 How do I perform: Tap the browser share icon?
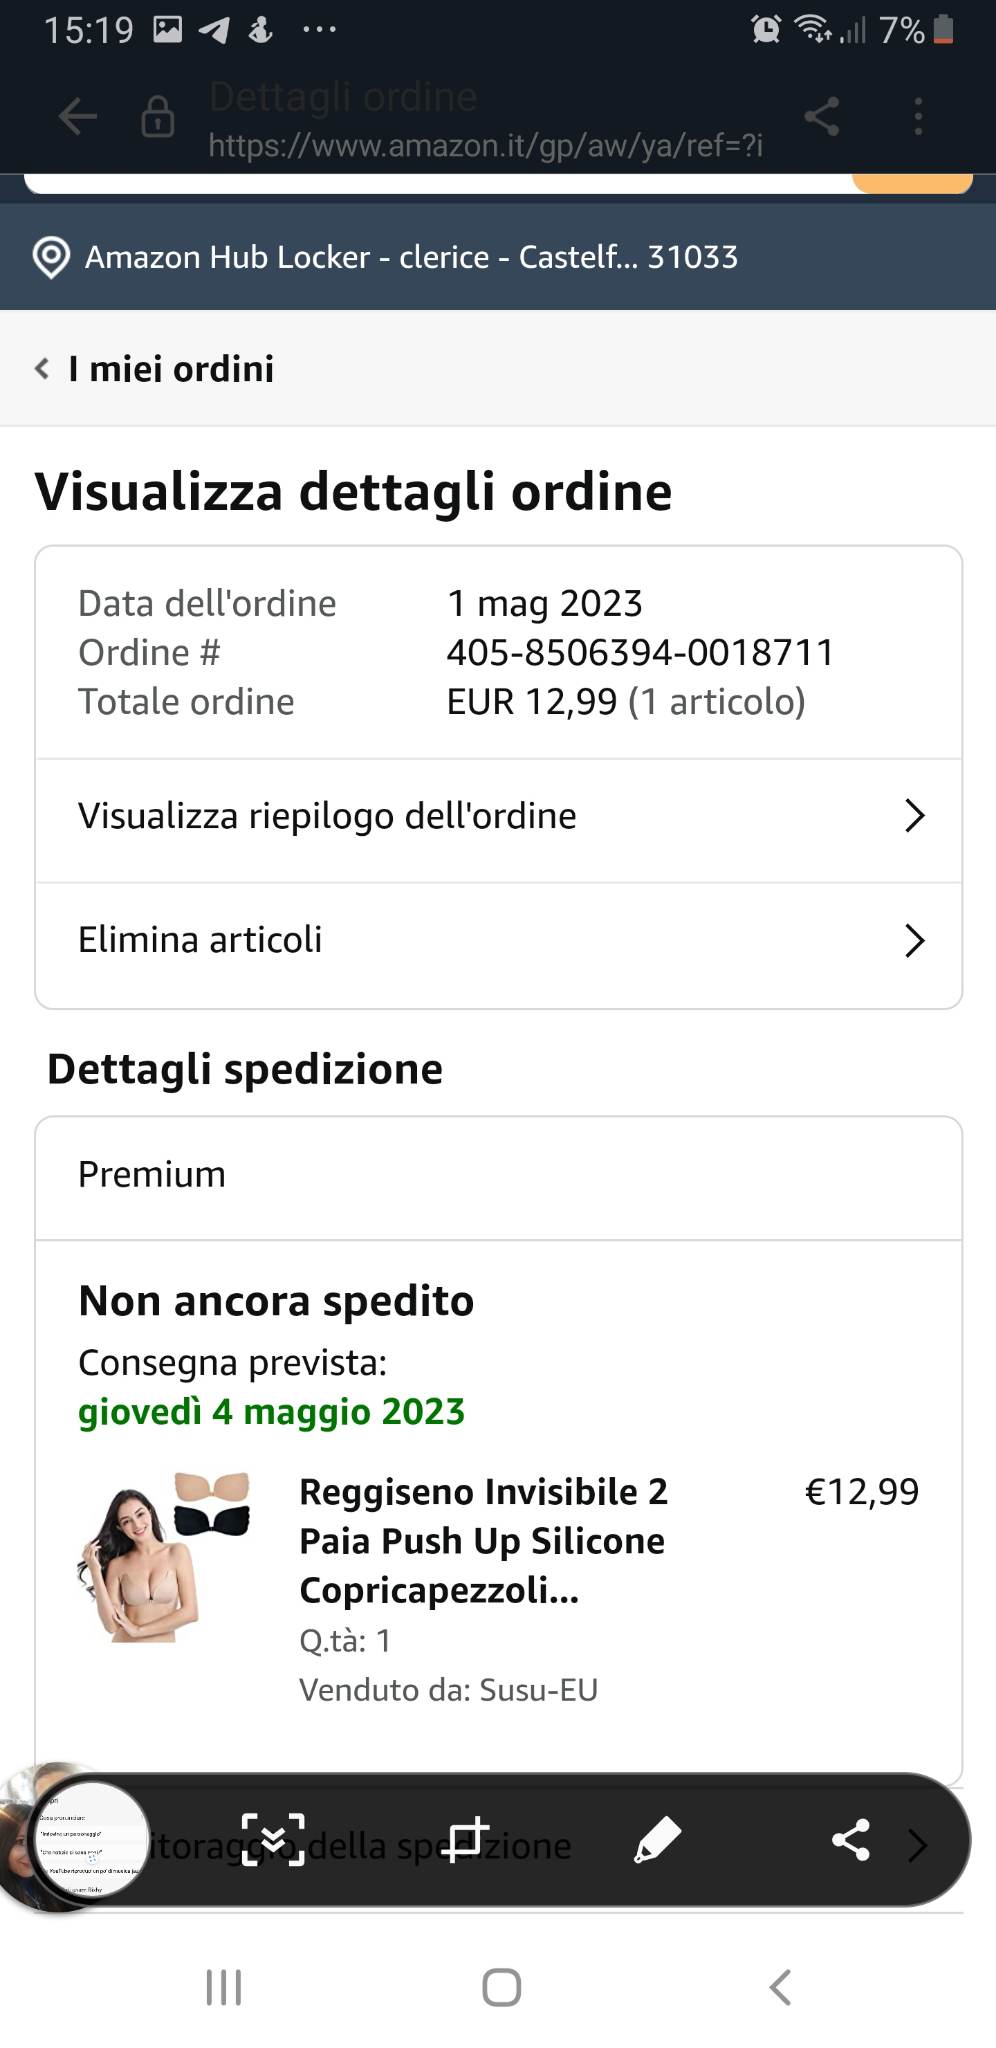pos(821,117)
